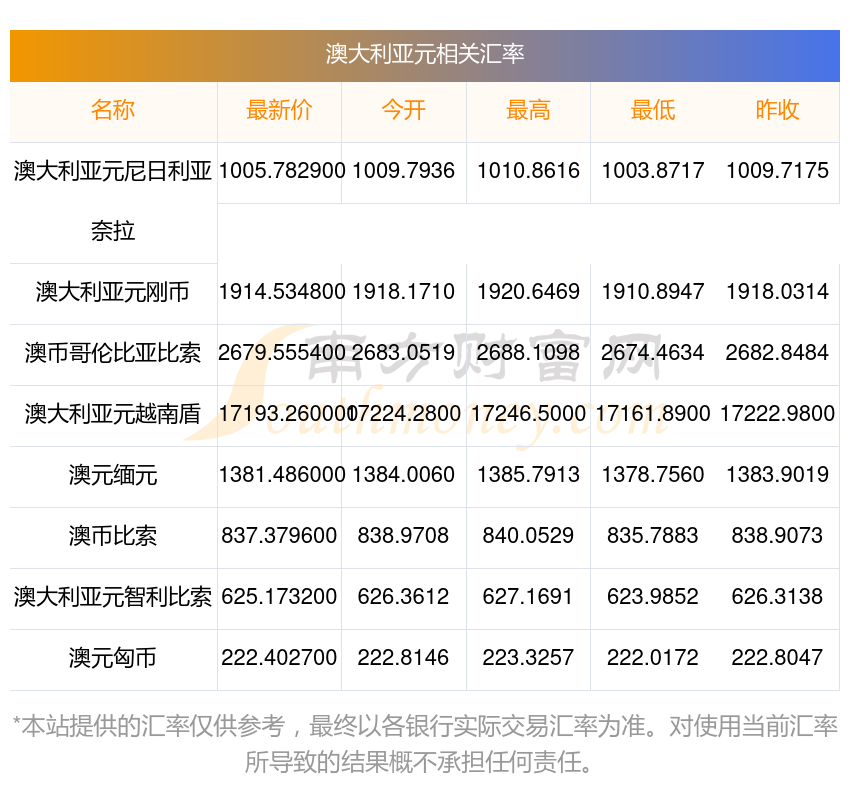This screenshot has width=850, height=793.
Task: Click opening value 1918.1710
Action: pos(403,292)
